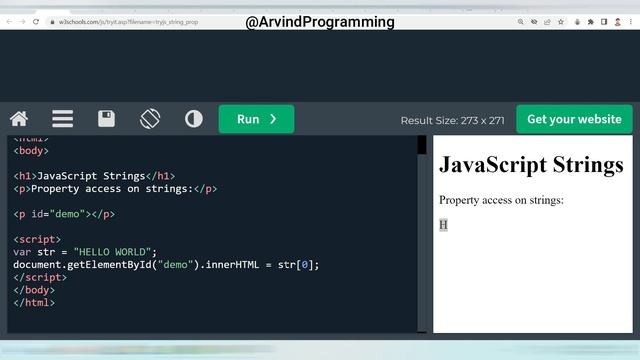Screen dimensions: 640x360
Task: Click the Property access on strings result text
Action: pyautogui.click(x=501, y=200)
